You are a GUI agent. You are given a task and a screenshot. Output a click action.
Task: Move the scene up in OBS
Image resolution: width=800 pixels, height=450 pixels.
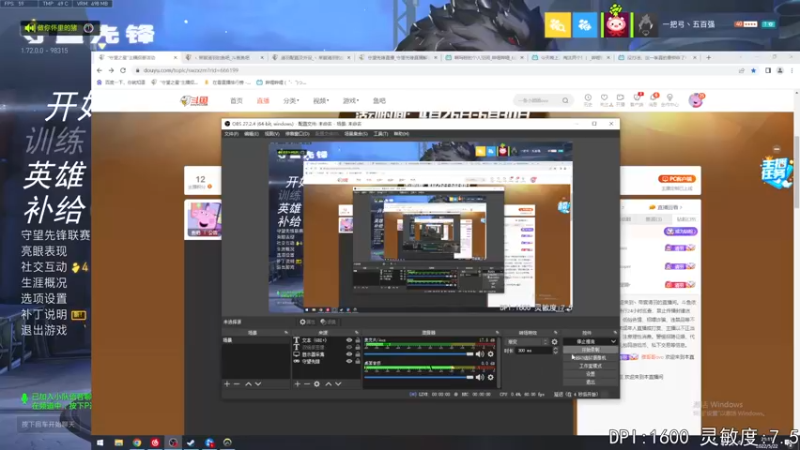tap(248, 384)
